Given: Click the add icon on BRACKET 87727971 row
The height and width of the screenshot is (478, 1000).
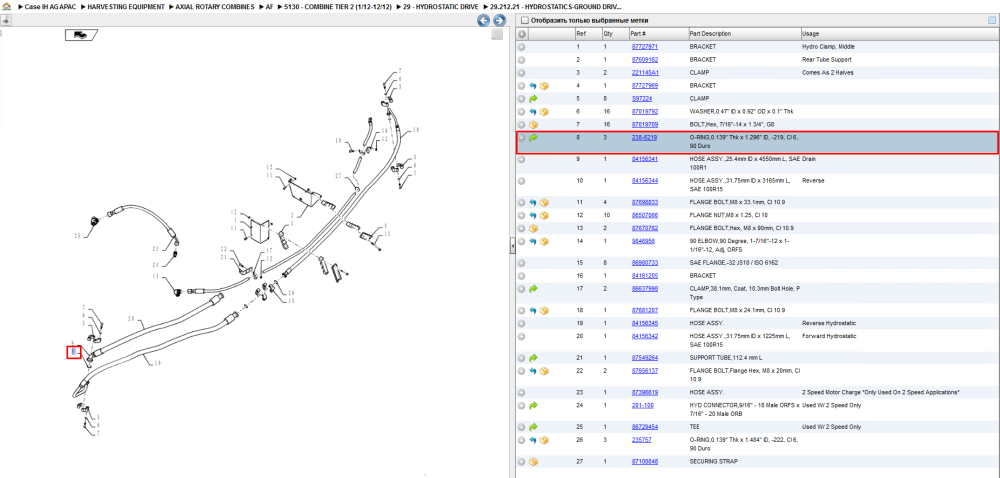Looking at the screenshot, I should point(521,47).
